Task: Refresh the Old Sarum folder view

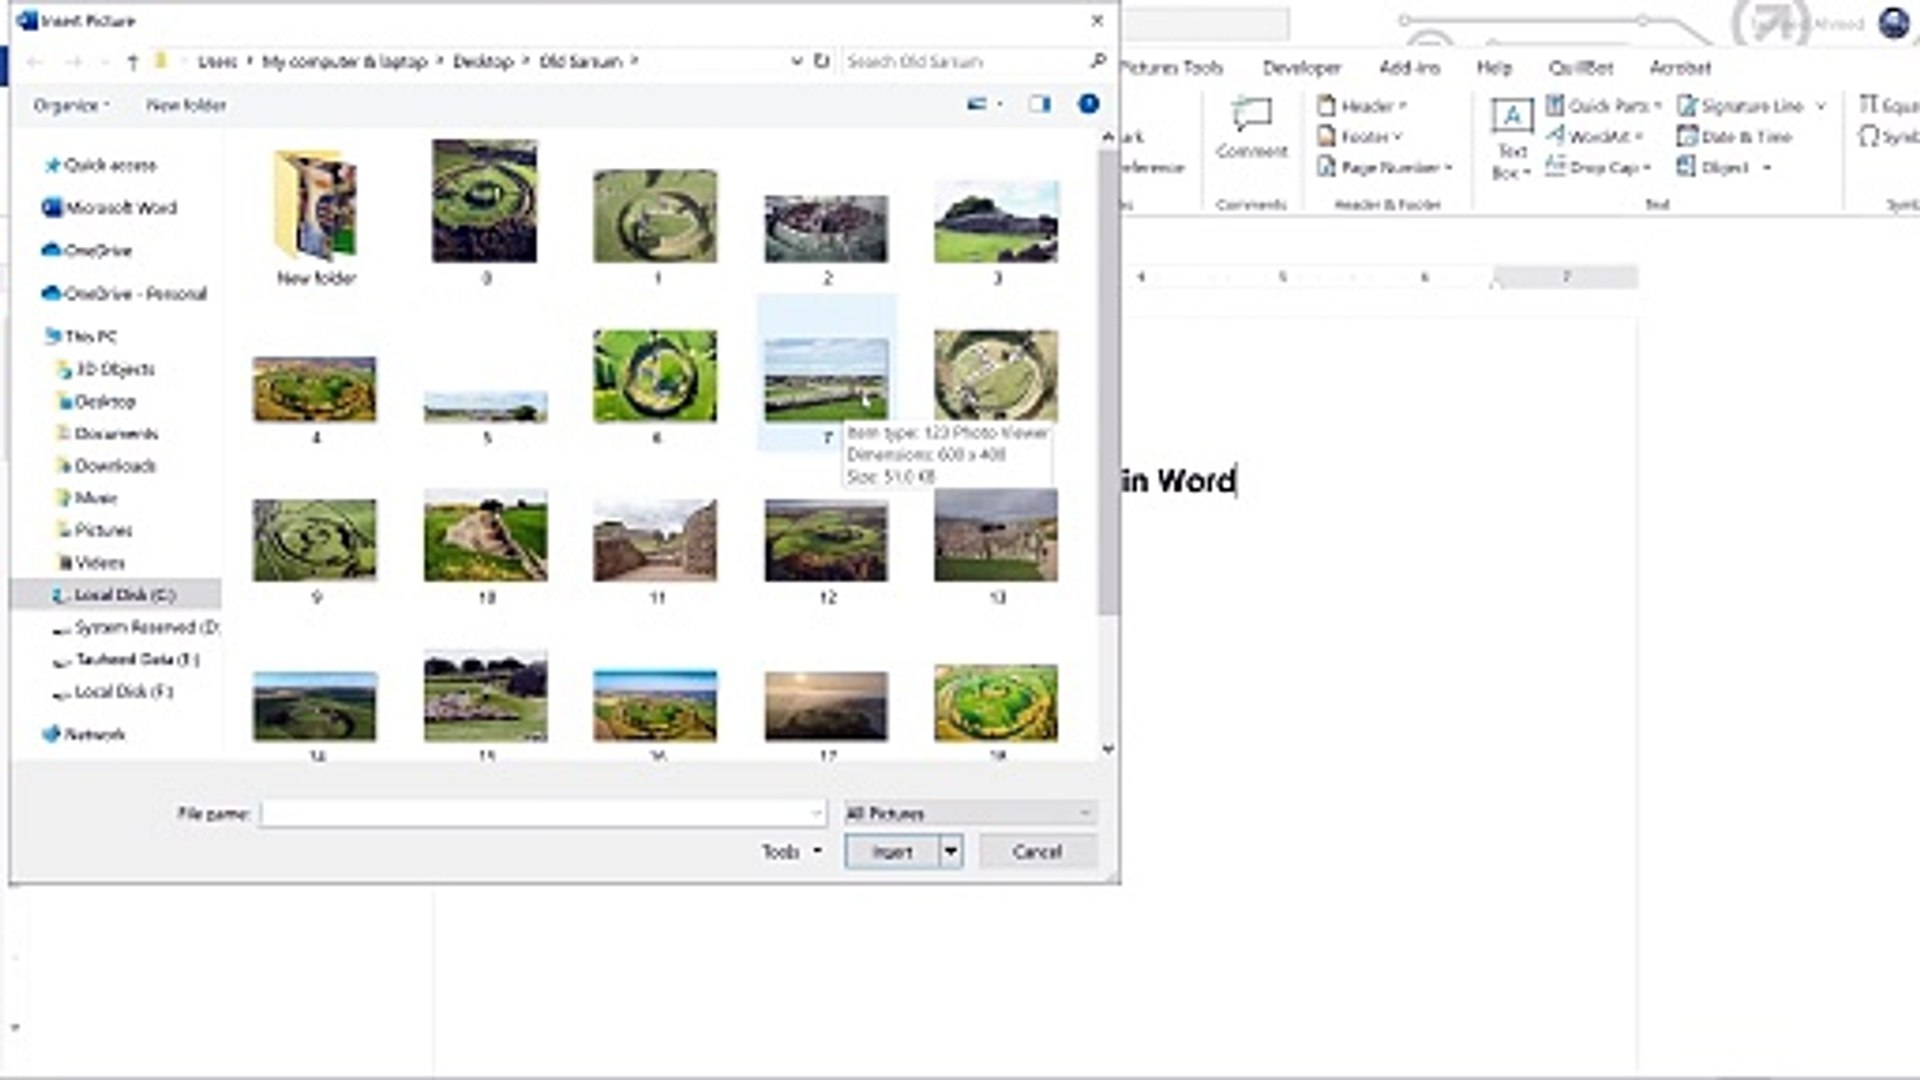Action: pos(821,61)
